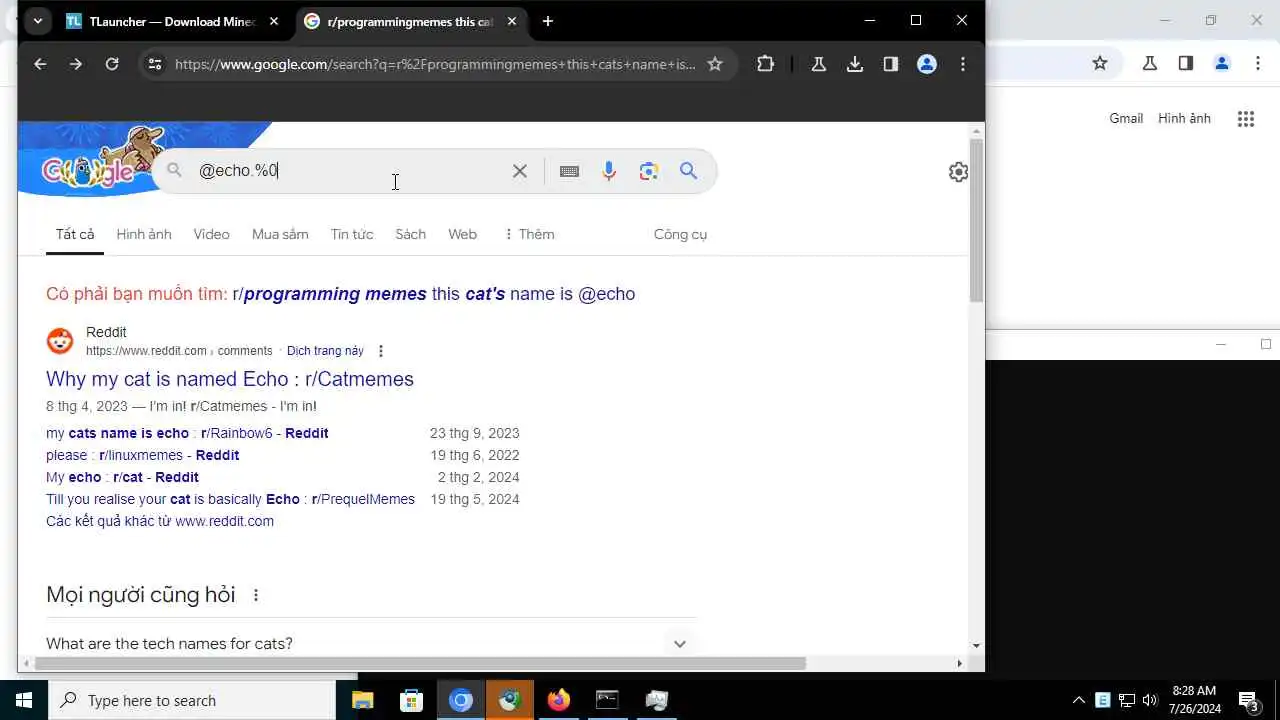Image resolution: width=1280 pixels, height=720 pixels.
Task: Open the Chrome profile avatar
Action: [x=927, y=64]
